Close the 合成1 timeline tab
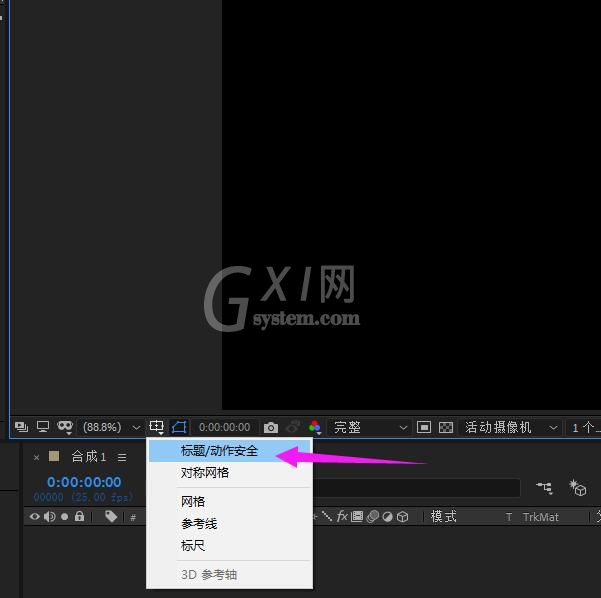 coord(36,457)
